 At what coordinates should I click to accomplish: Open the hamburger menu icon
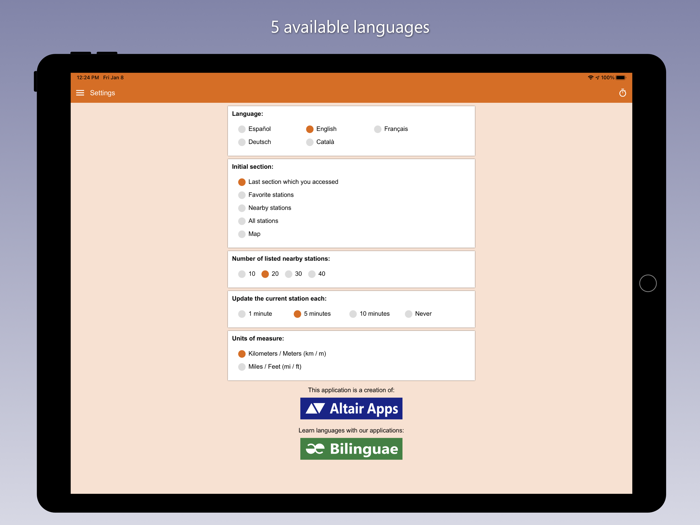coord(80,93)
